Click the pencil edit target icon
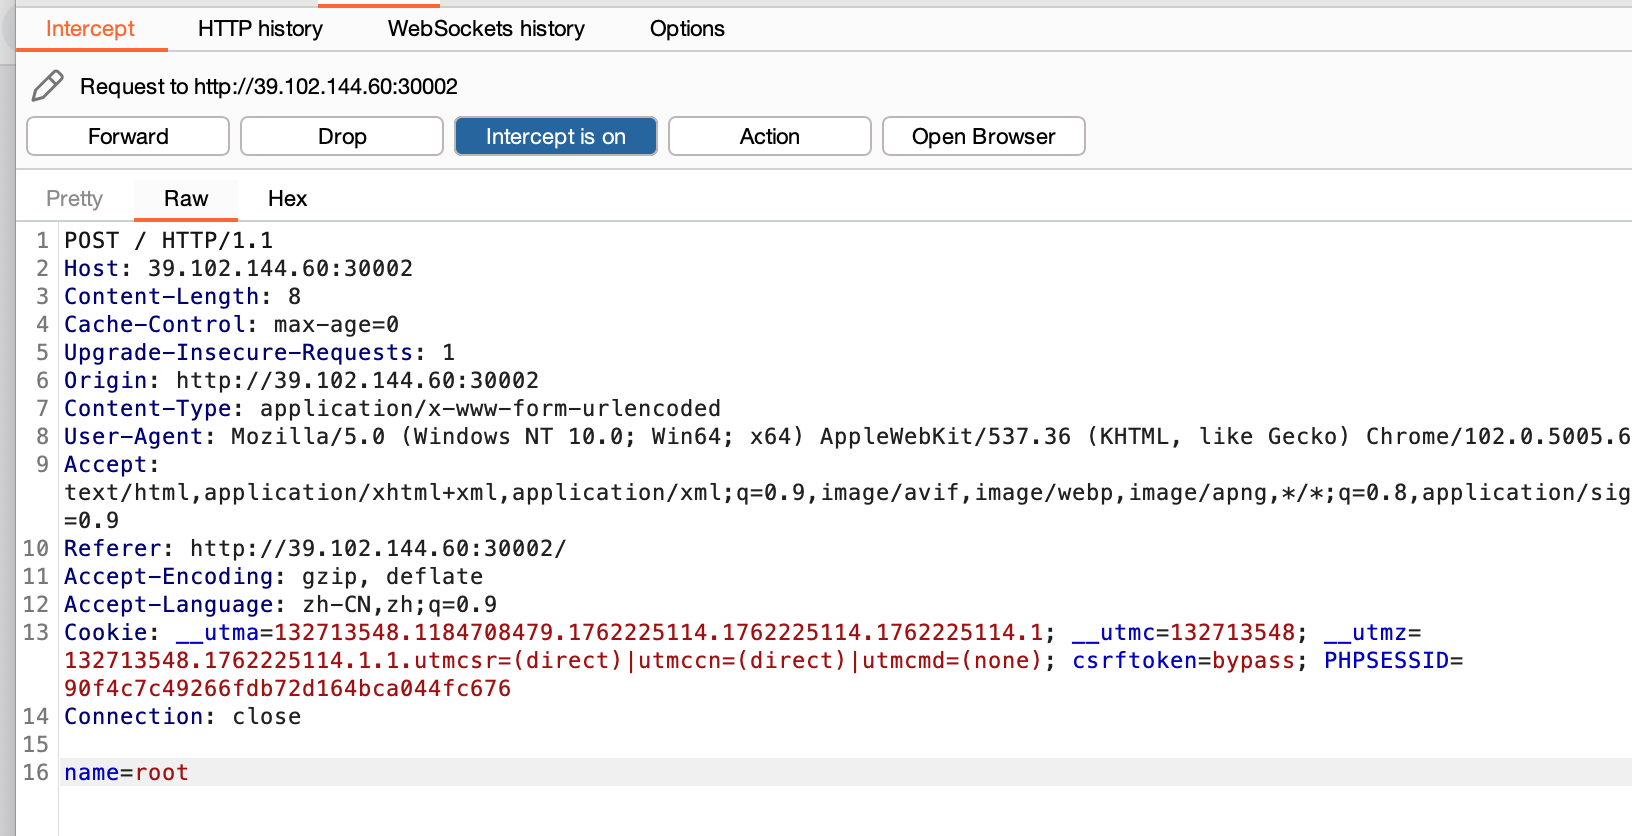The image size is (1632, 836). pos(47,86)
